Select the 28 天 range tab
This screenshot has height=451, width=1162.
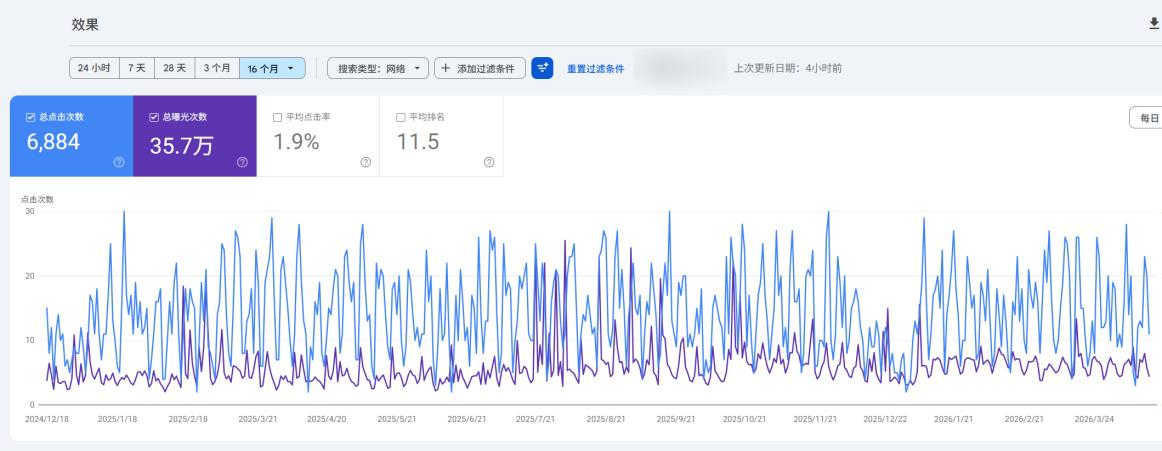point(174,68)
